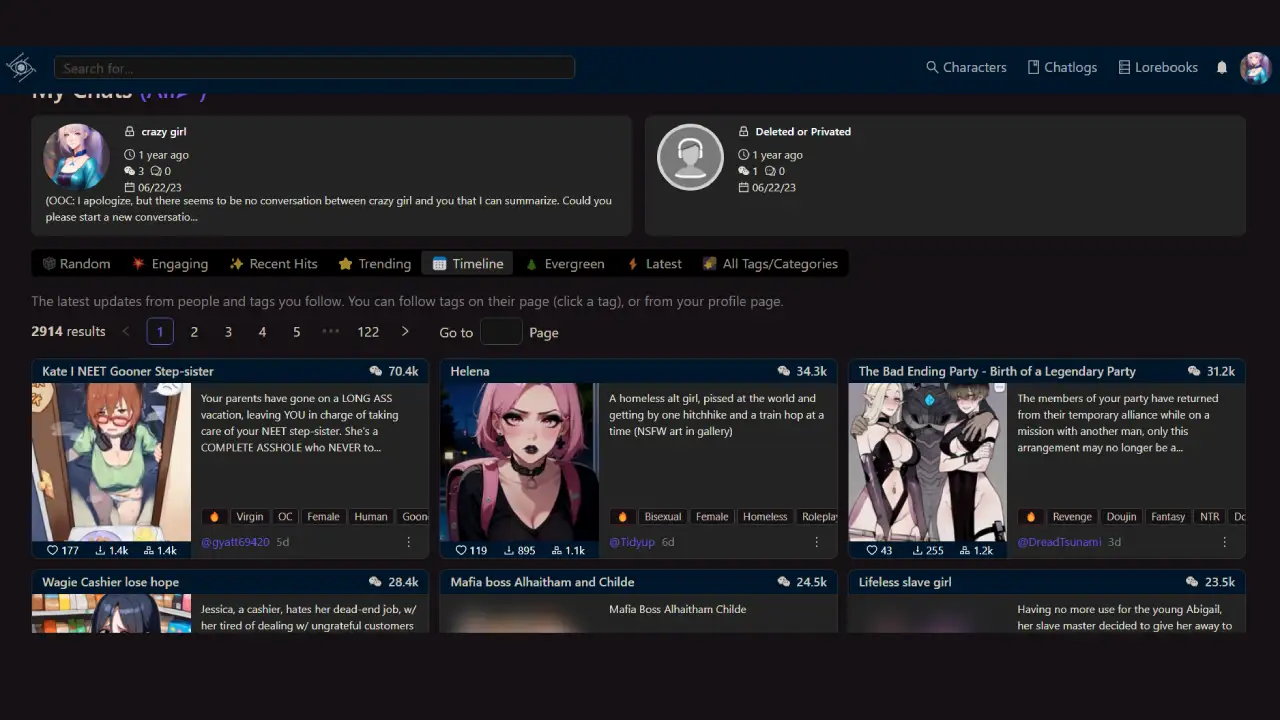Image resolution: width=1280 pixels, height=720 pixels.
Task: Click the site logo in the top-left
Action: click(x=21, y=67)
